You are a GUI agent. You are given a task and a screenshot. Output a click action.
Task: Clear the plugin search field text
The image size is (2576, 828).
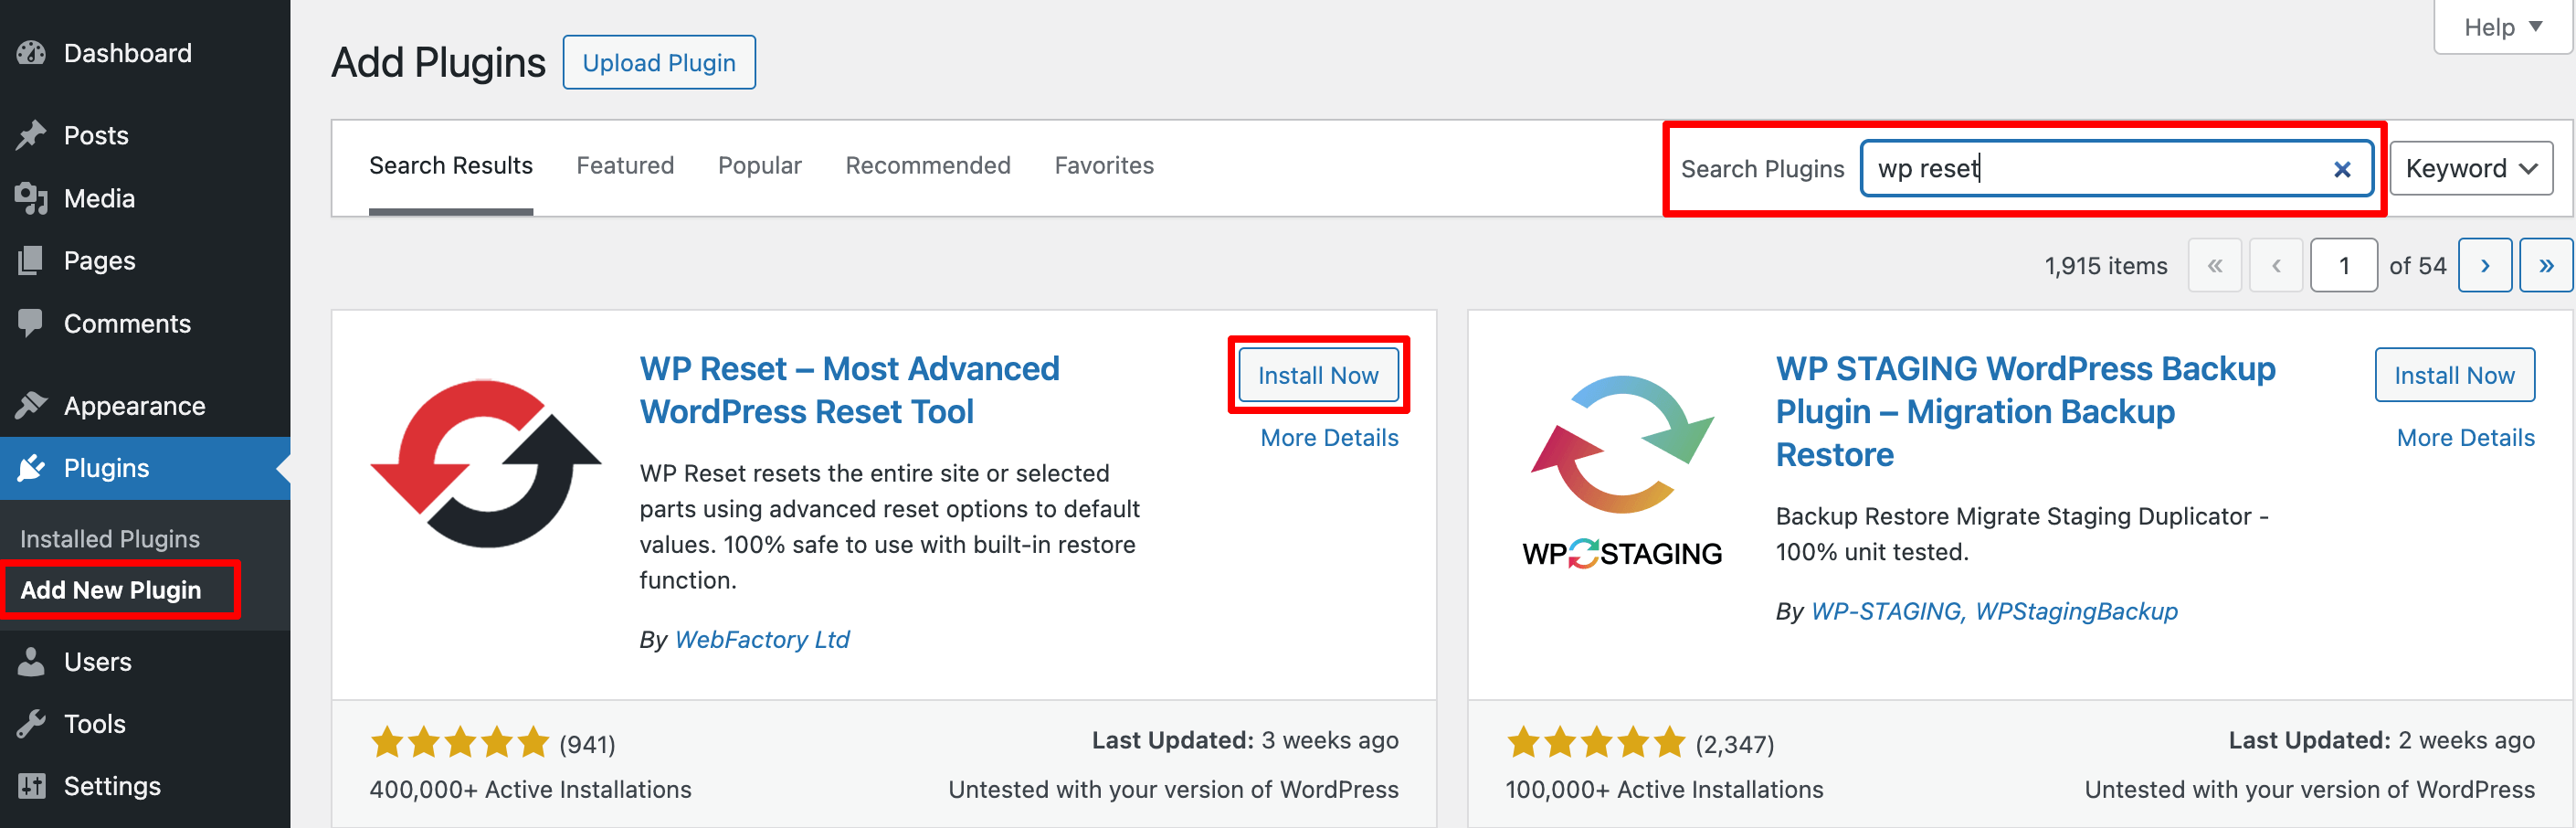click(x=2341, y=169)
